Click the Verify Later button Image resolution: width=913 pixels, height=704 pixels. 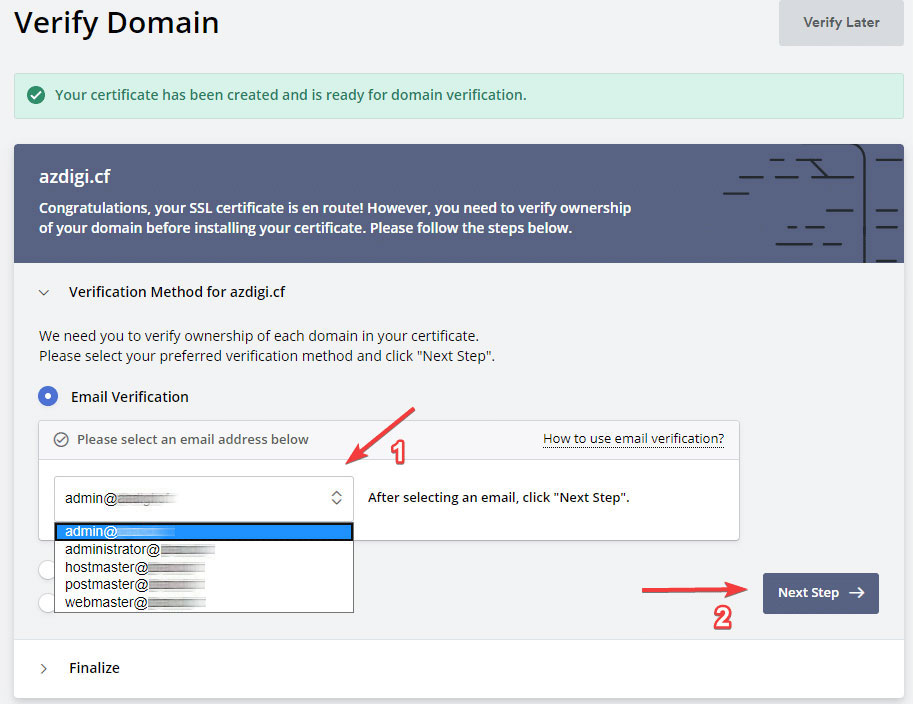(840, 22)
